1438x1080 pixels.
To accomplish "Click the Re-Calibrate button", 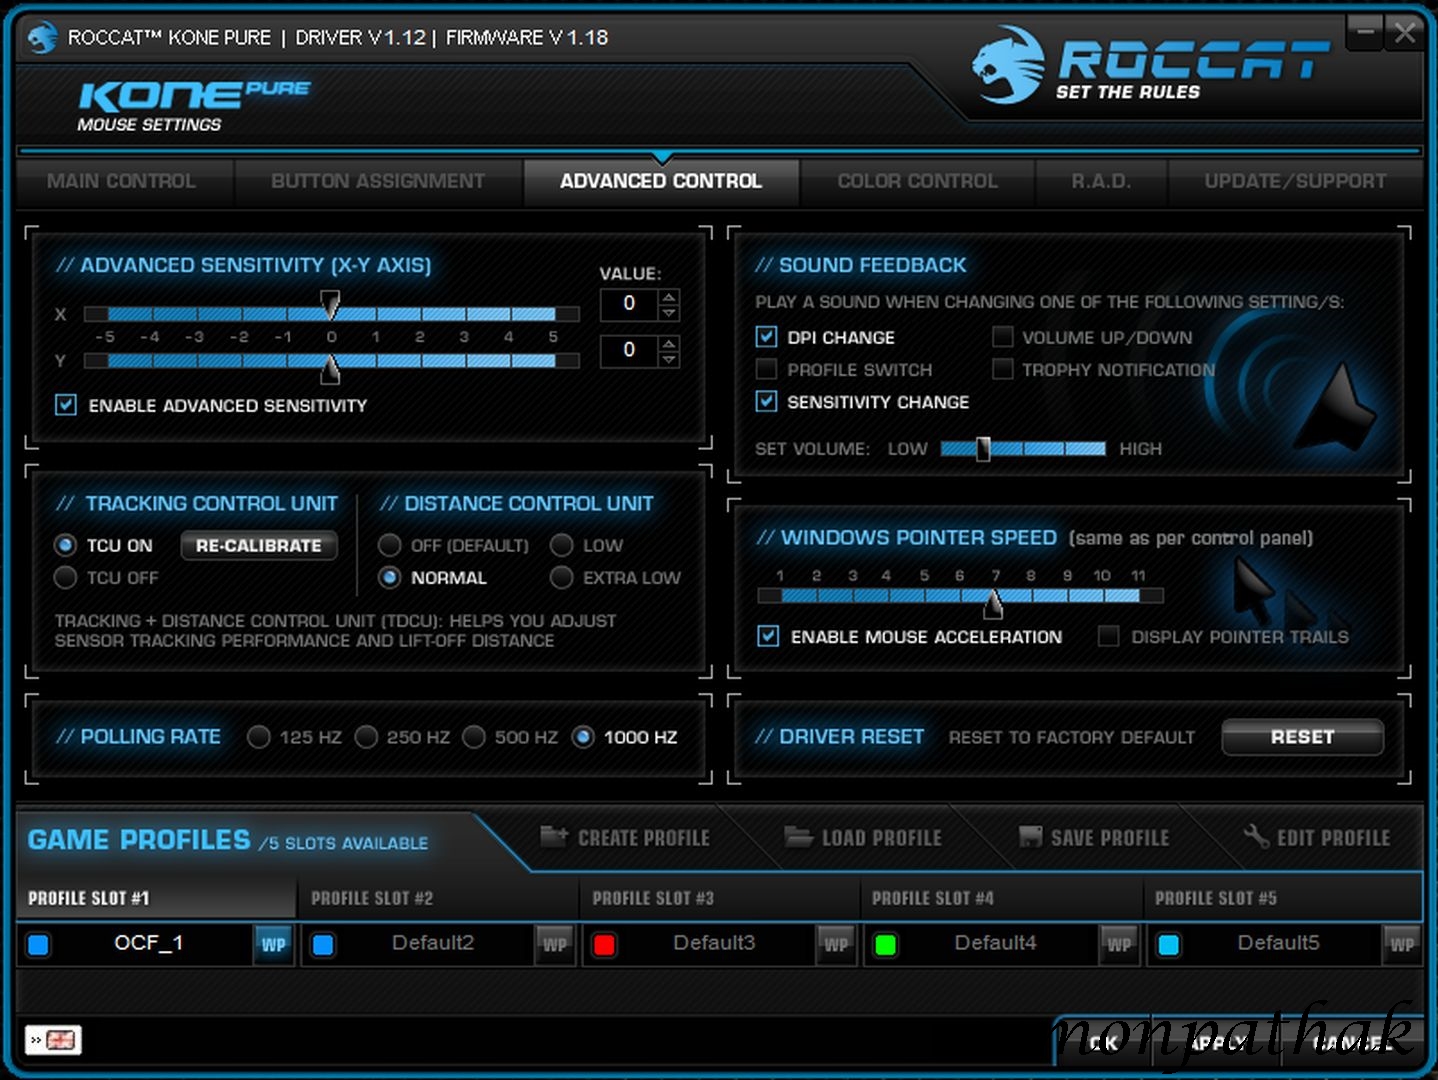I will pyautogui.click(x=259, y=545).
